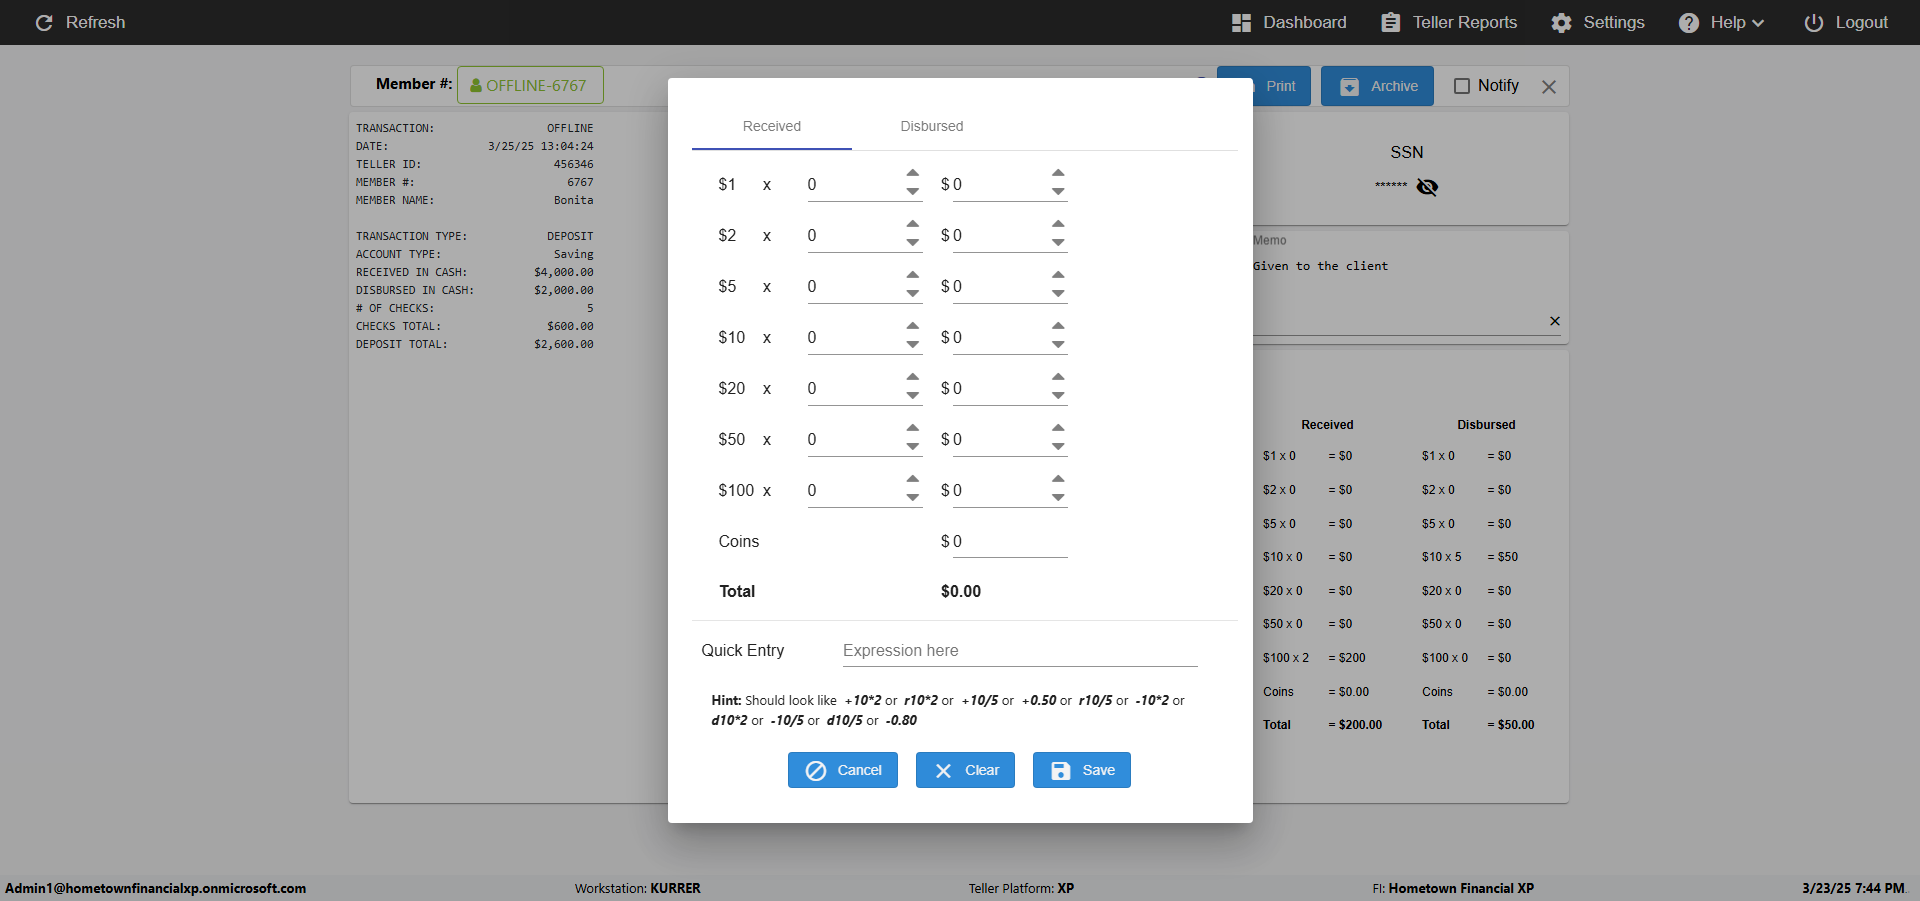Decrease the $10 dollar amount
1920x901 pixels.
[x=1058, y=344]
